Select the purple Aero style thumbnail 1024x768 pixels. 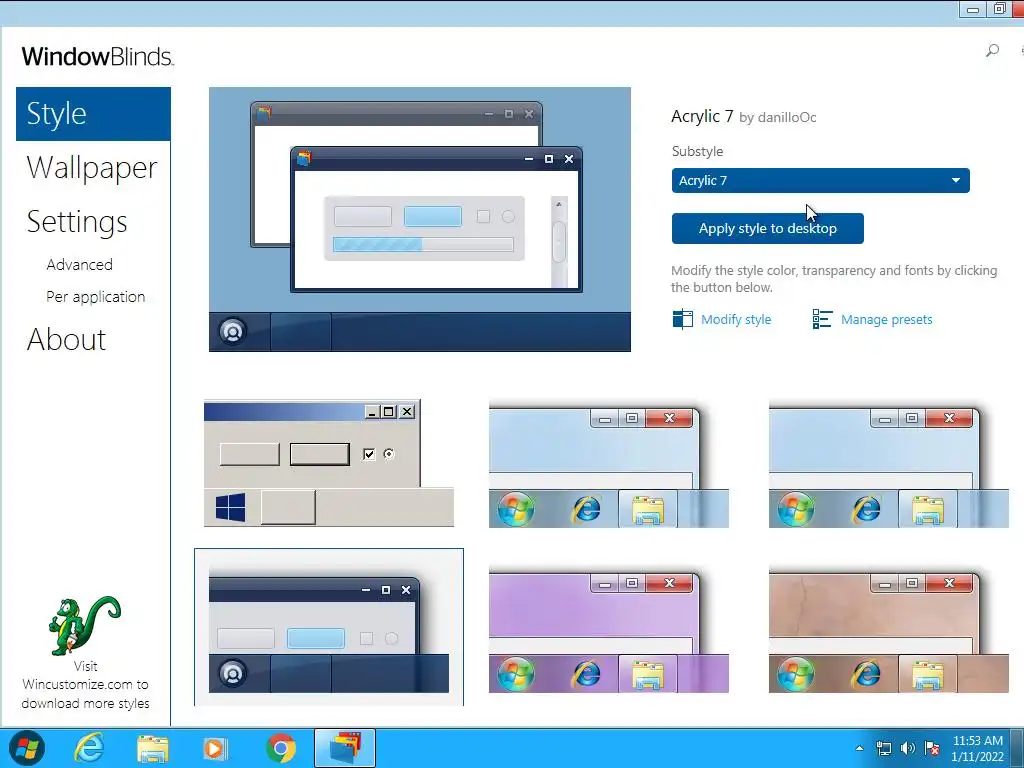point(609,630)
